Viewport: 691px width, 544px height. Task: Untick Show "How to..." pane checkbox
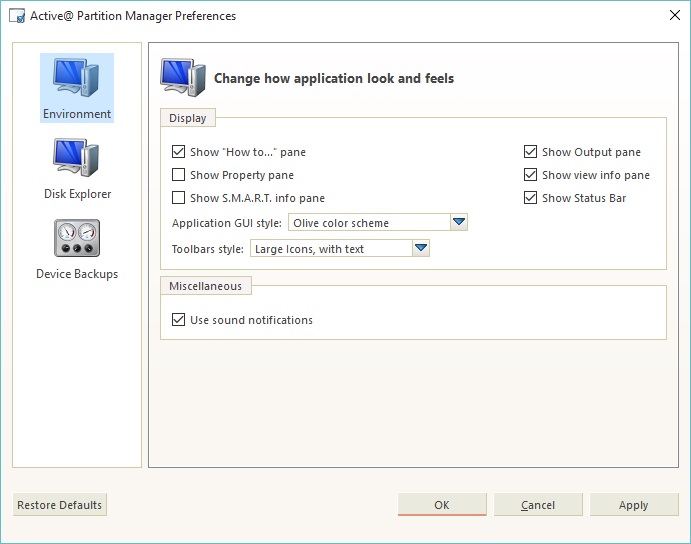tap(178, 152)
